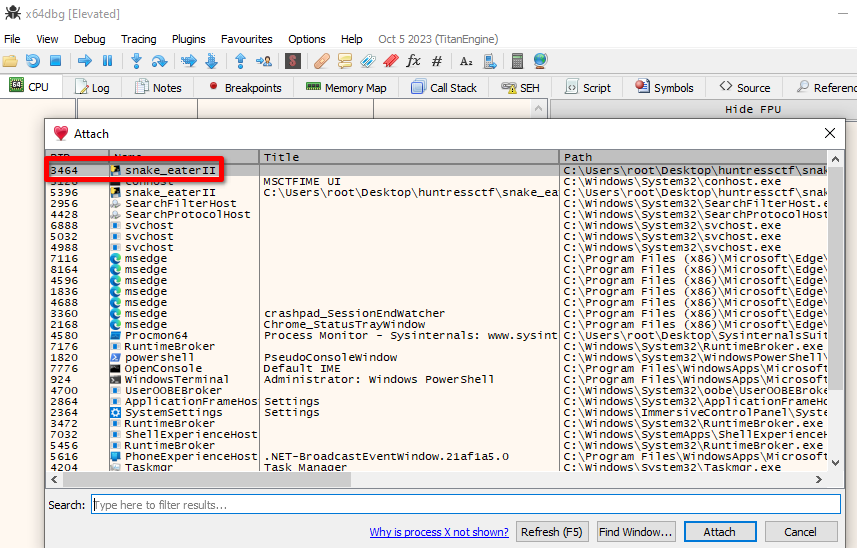The image size is (857, 548).
Task: Switch to the SEH tab
Action: pos(521,87)
